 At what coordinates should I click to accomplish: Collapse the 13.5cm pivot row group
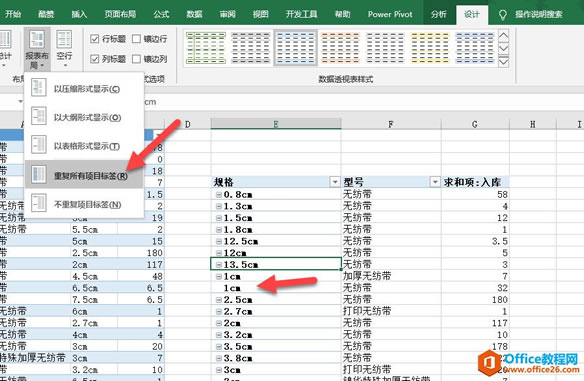[x=219, y=265]
